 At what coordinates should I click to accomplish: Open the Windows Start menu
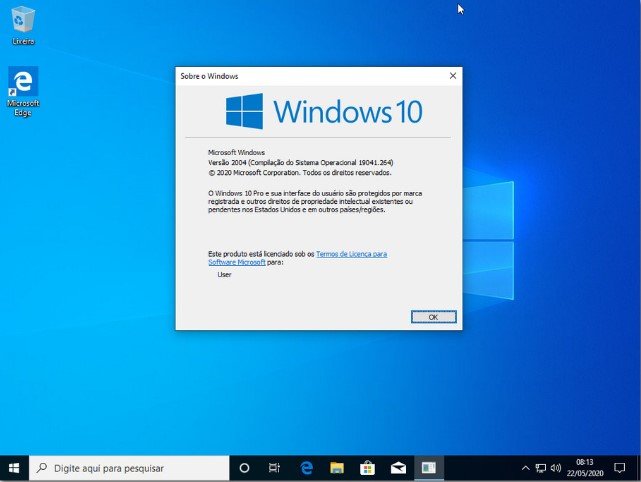(x=14, y=468)
